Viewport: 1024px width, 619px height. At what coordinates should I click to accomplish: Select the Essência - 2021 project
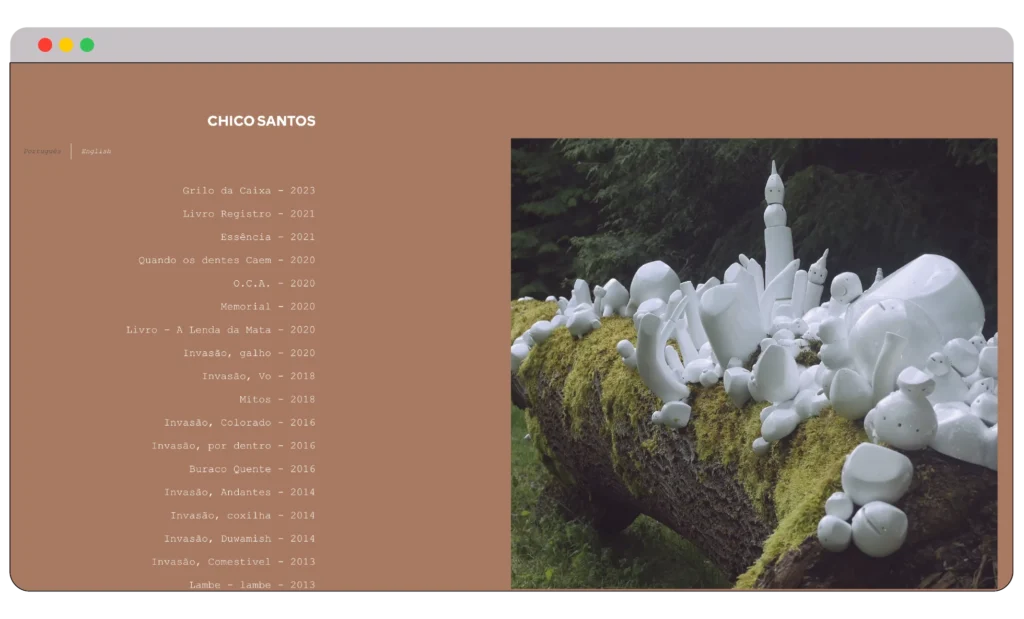pyautogui.click(x=267, y=237)
